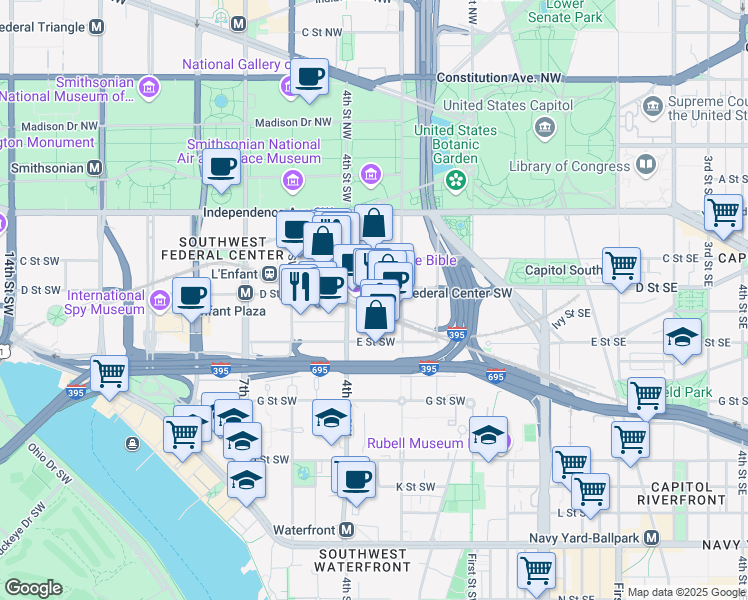The image size is (748, 600).
Task: Click the 'K St SW' street label
Action: (416, 487)
